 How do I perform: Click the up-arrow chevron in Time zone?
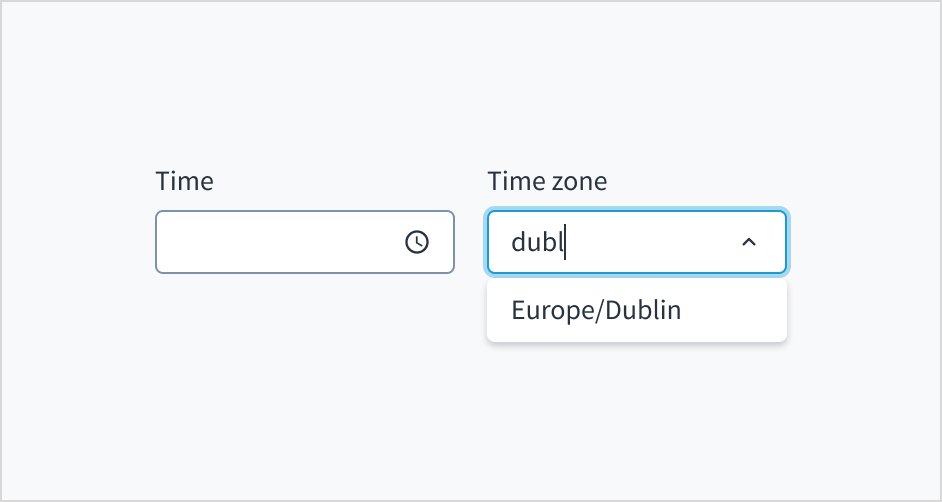748,242
